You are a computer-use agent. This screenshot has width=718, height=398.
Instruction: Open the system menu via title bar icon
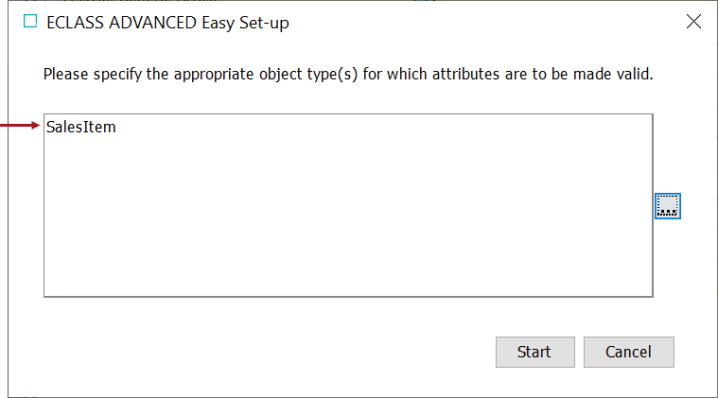tap(30, 21)
